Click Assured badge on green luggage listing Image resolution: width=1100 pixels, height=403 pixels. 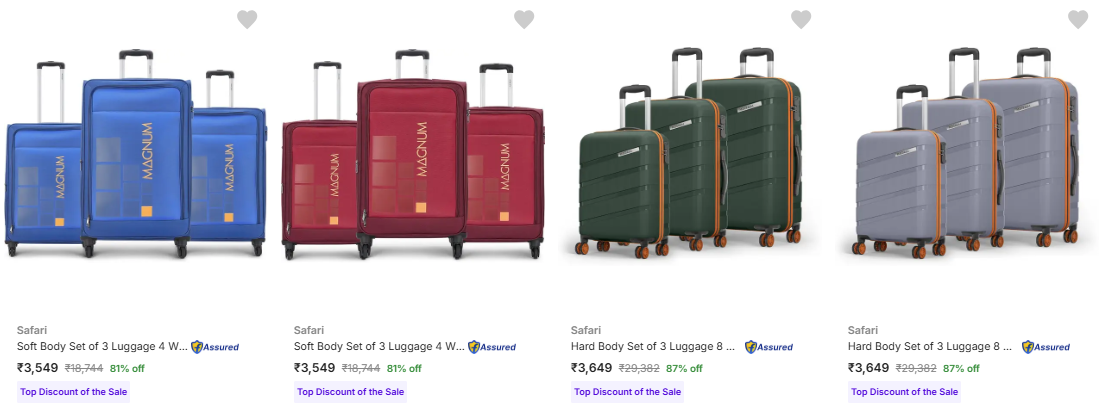click(769, 347)
